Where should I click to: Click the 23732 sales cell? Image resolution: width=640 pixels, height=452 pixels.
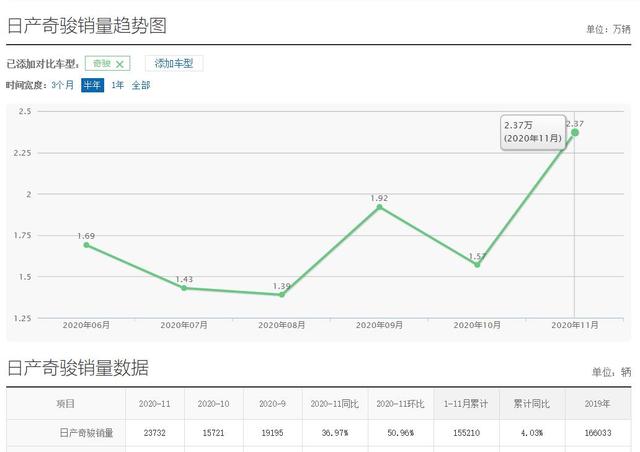[x=155, y=433]
